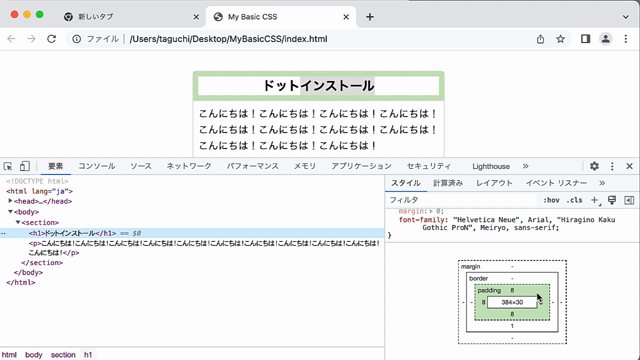Image resolution: width=640 pixels, height=360 pixels.
Task: Go back to the previous page
Action: (x=11, y=39)
